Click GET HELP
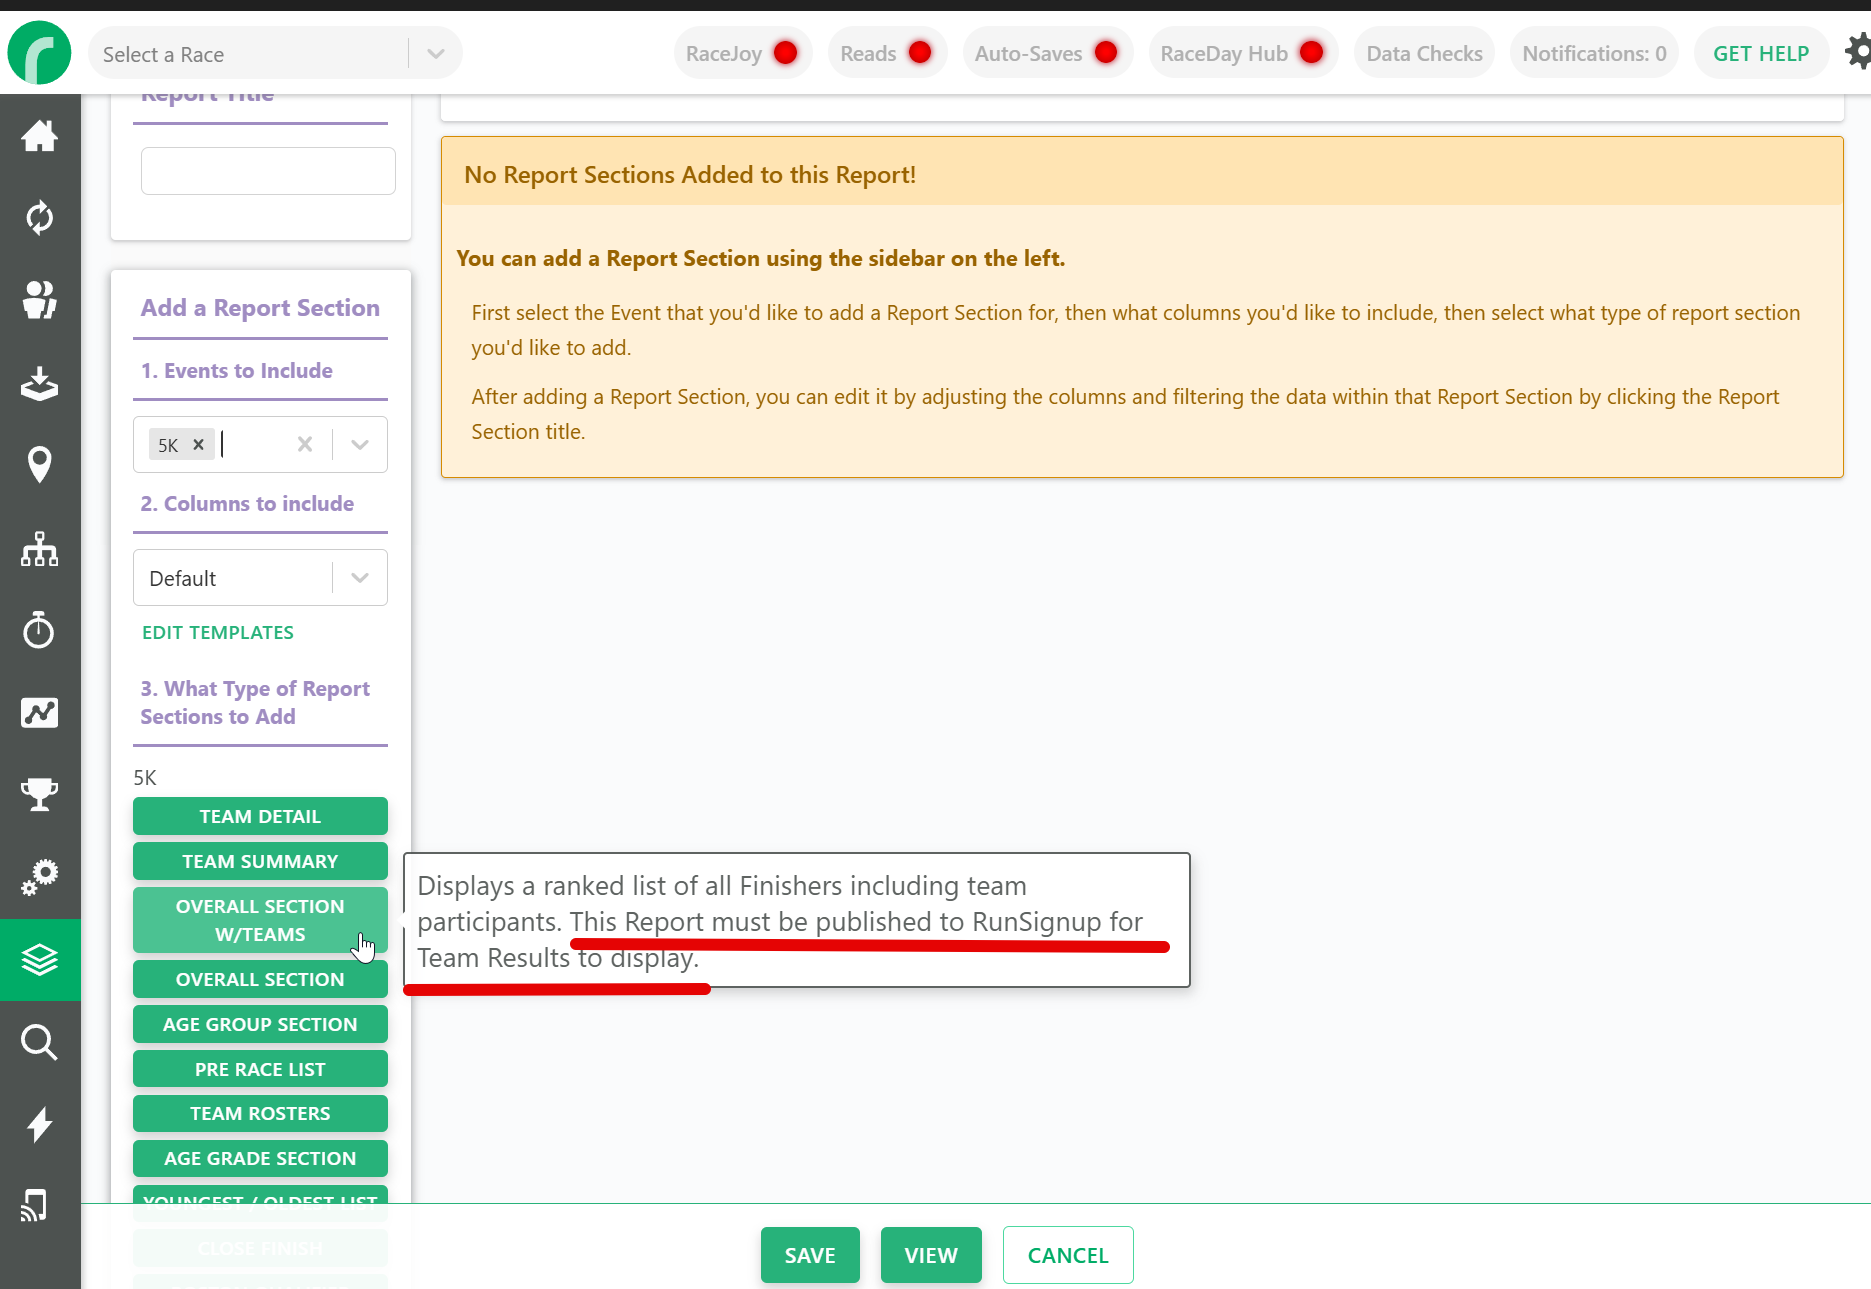Viewport: 1871px width, 1289px height. [x=1761, y=53]
